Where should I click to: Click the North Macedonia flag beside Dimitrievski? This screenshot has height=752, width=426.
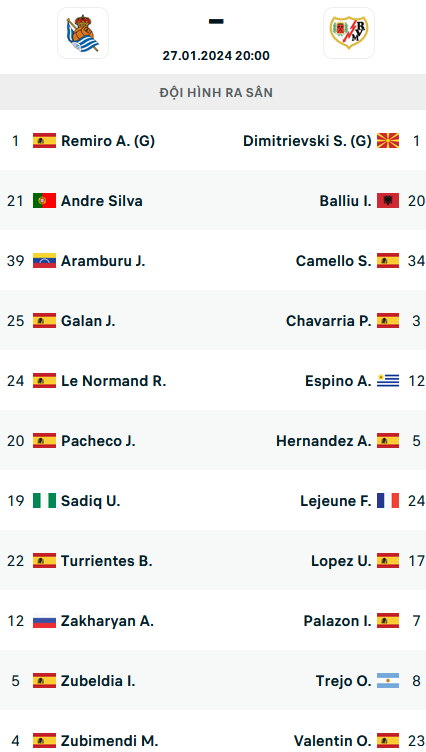[x=388, y=141]
